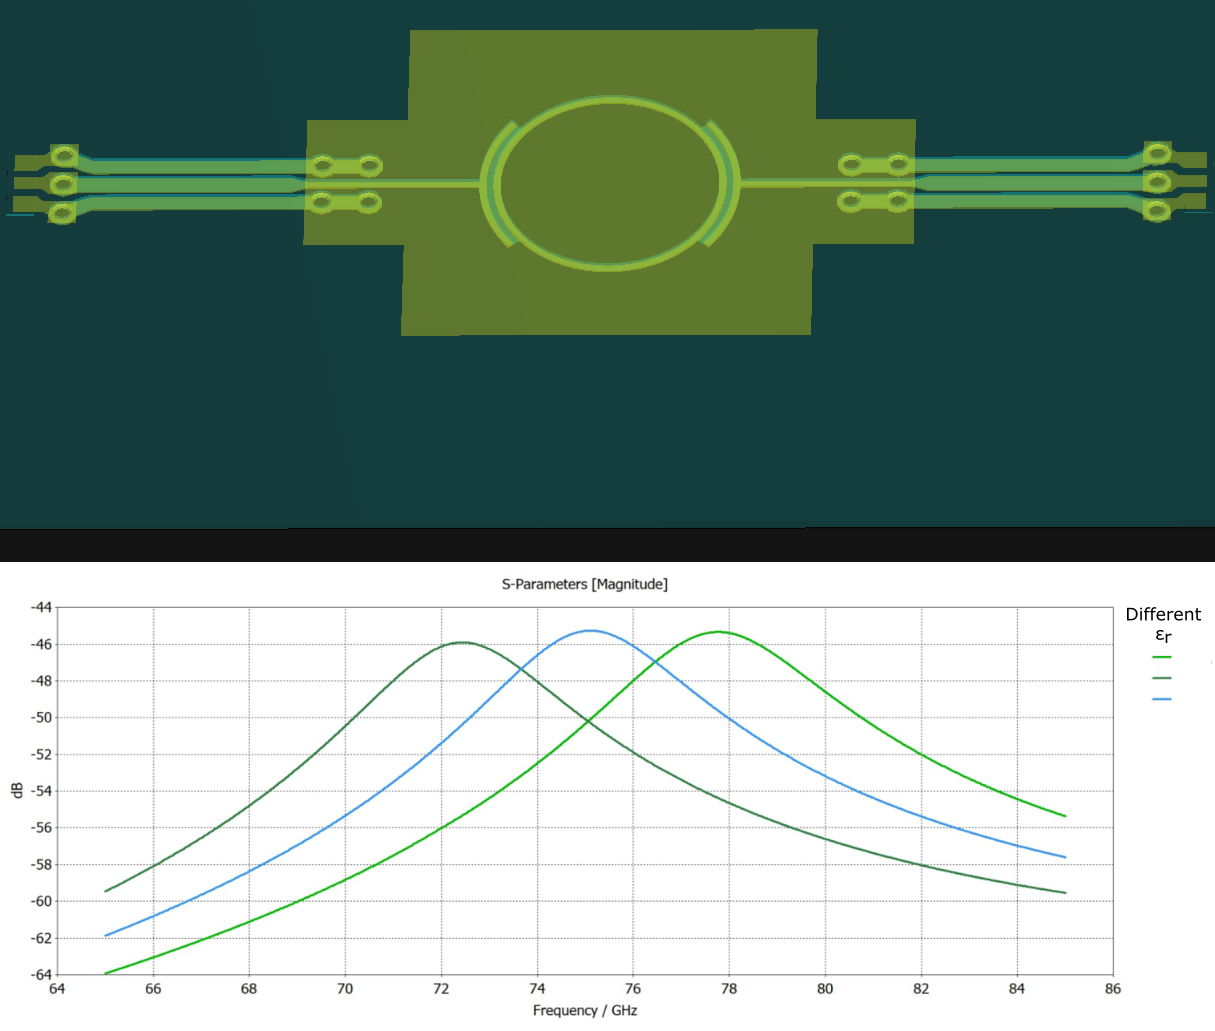Click the bottom-left via pad at far left
The image size is (1215, 1031).
(62, 213)
